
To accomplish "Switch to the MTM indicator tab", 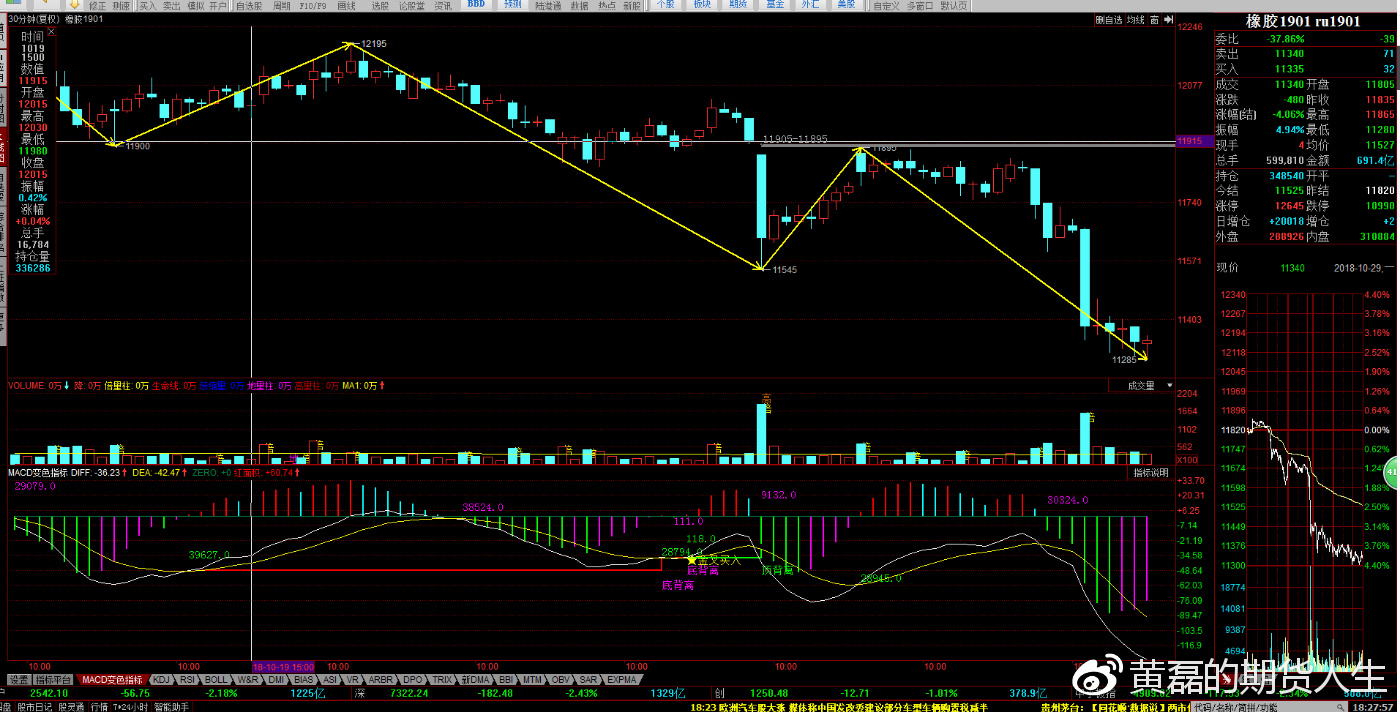I will 533,679.
